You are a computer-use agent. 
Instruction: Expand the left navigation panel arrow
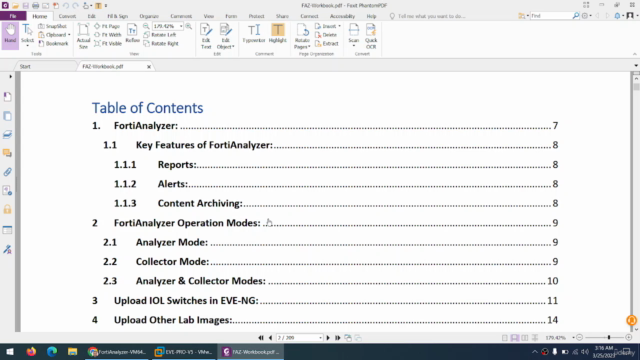[10, 76]
